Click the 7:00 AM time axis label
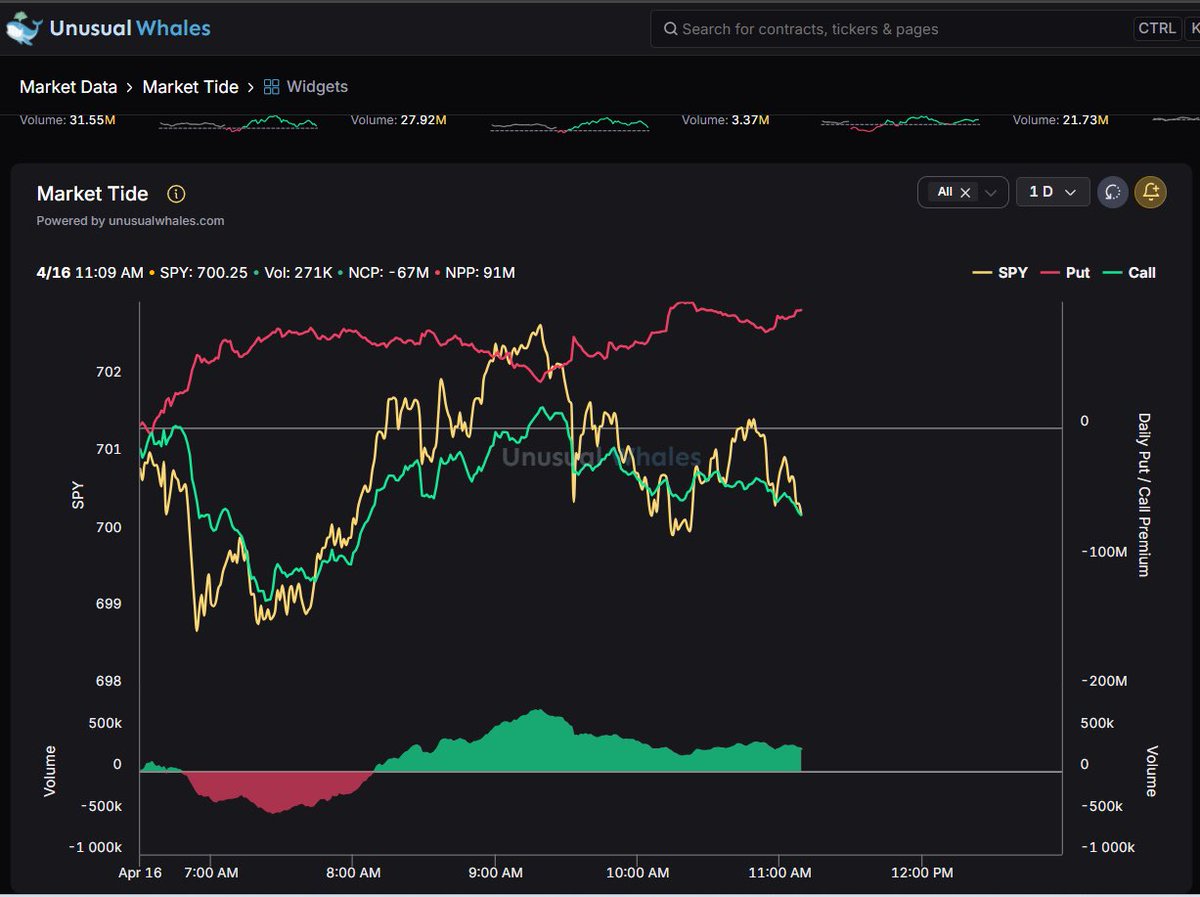 pos(211,872)
